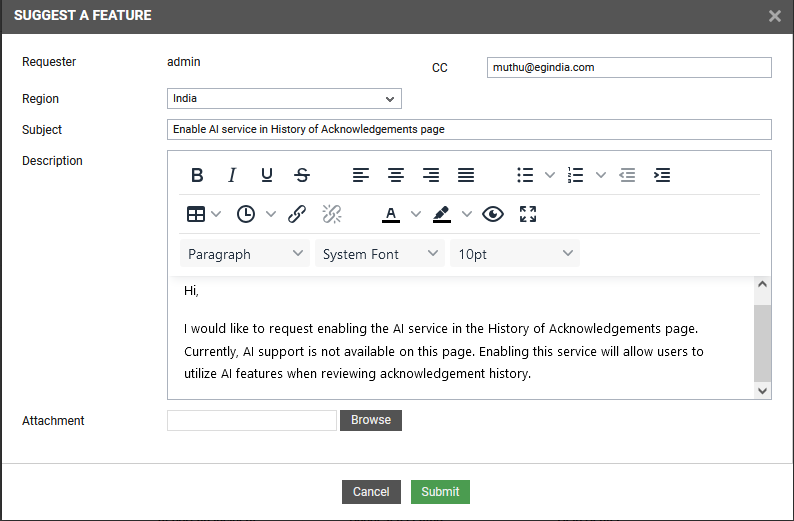Open highlight color picker arrow
Image resolution: width=794 pixels, height=521 pixels.
pyautogui.click(x=467, y=214)
